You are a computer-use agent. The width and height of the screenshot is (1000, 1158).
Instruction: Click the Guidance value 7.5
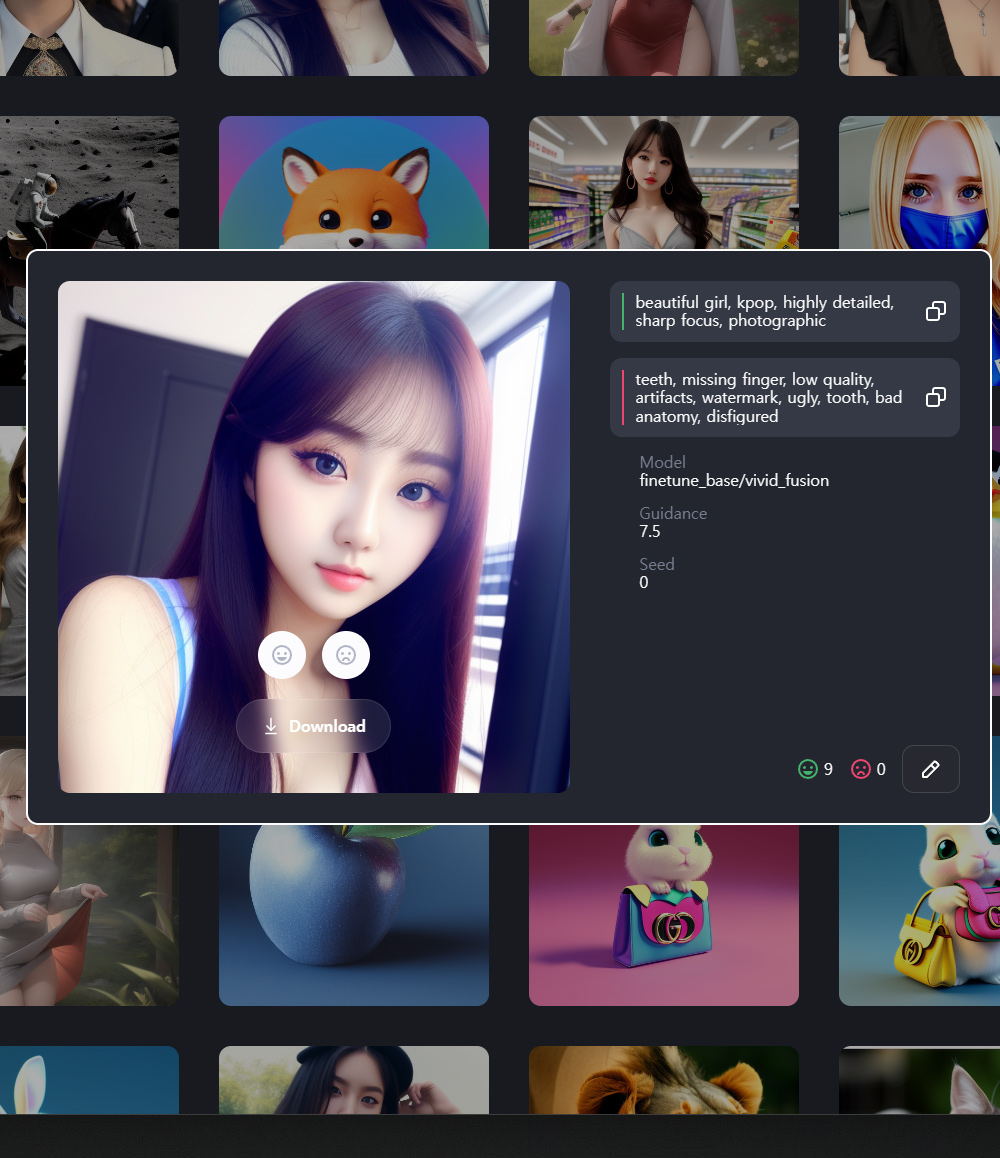(650, 532)
